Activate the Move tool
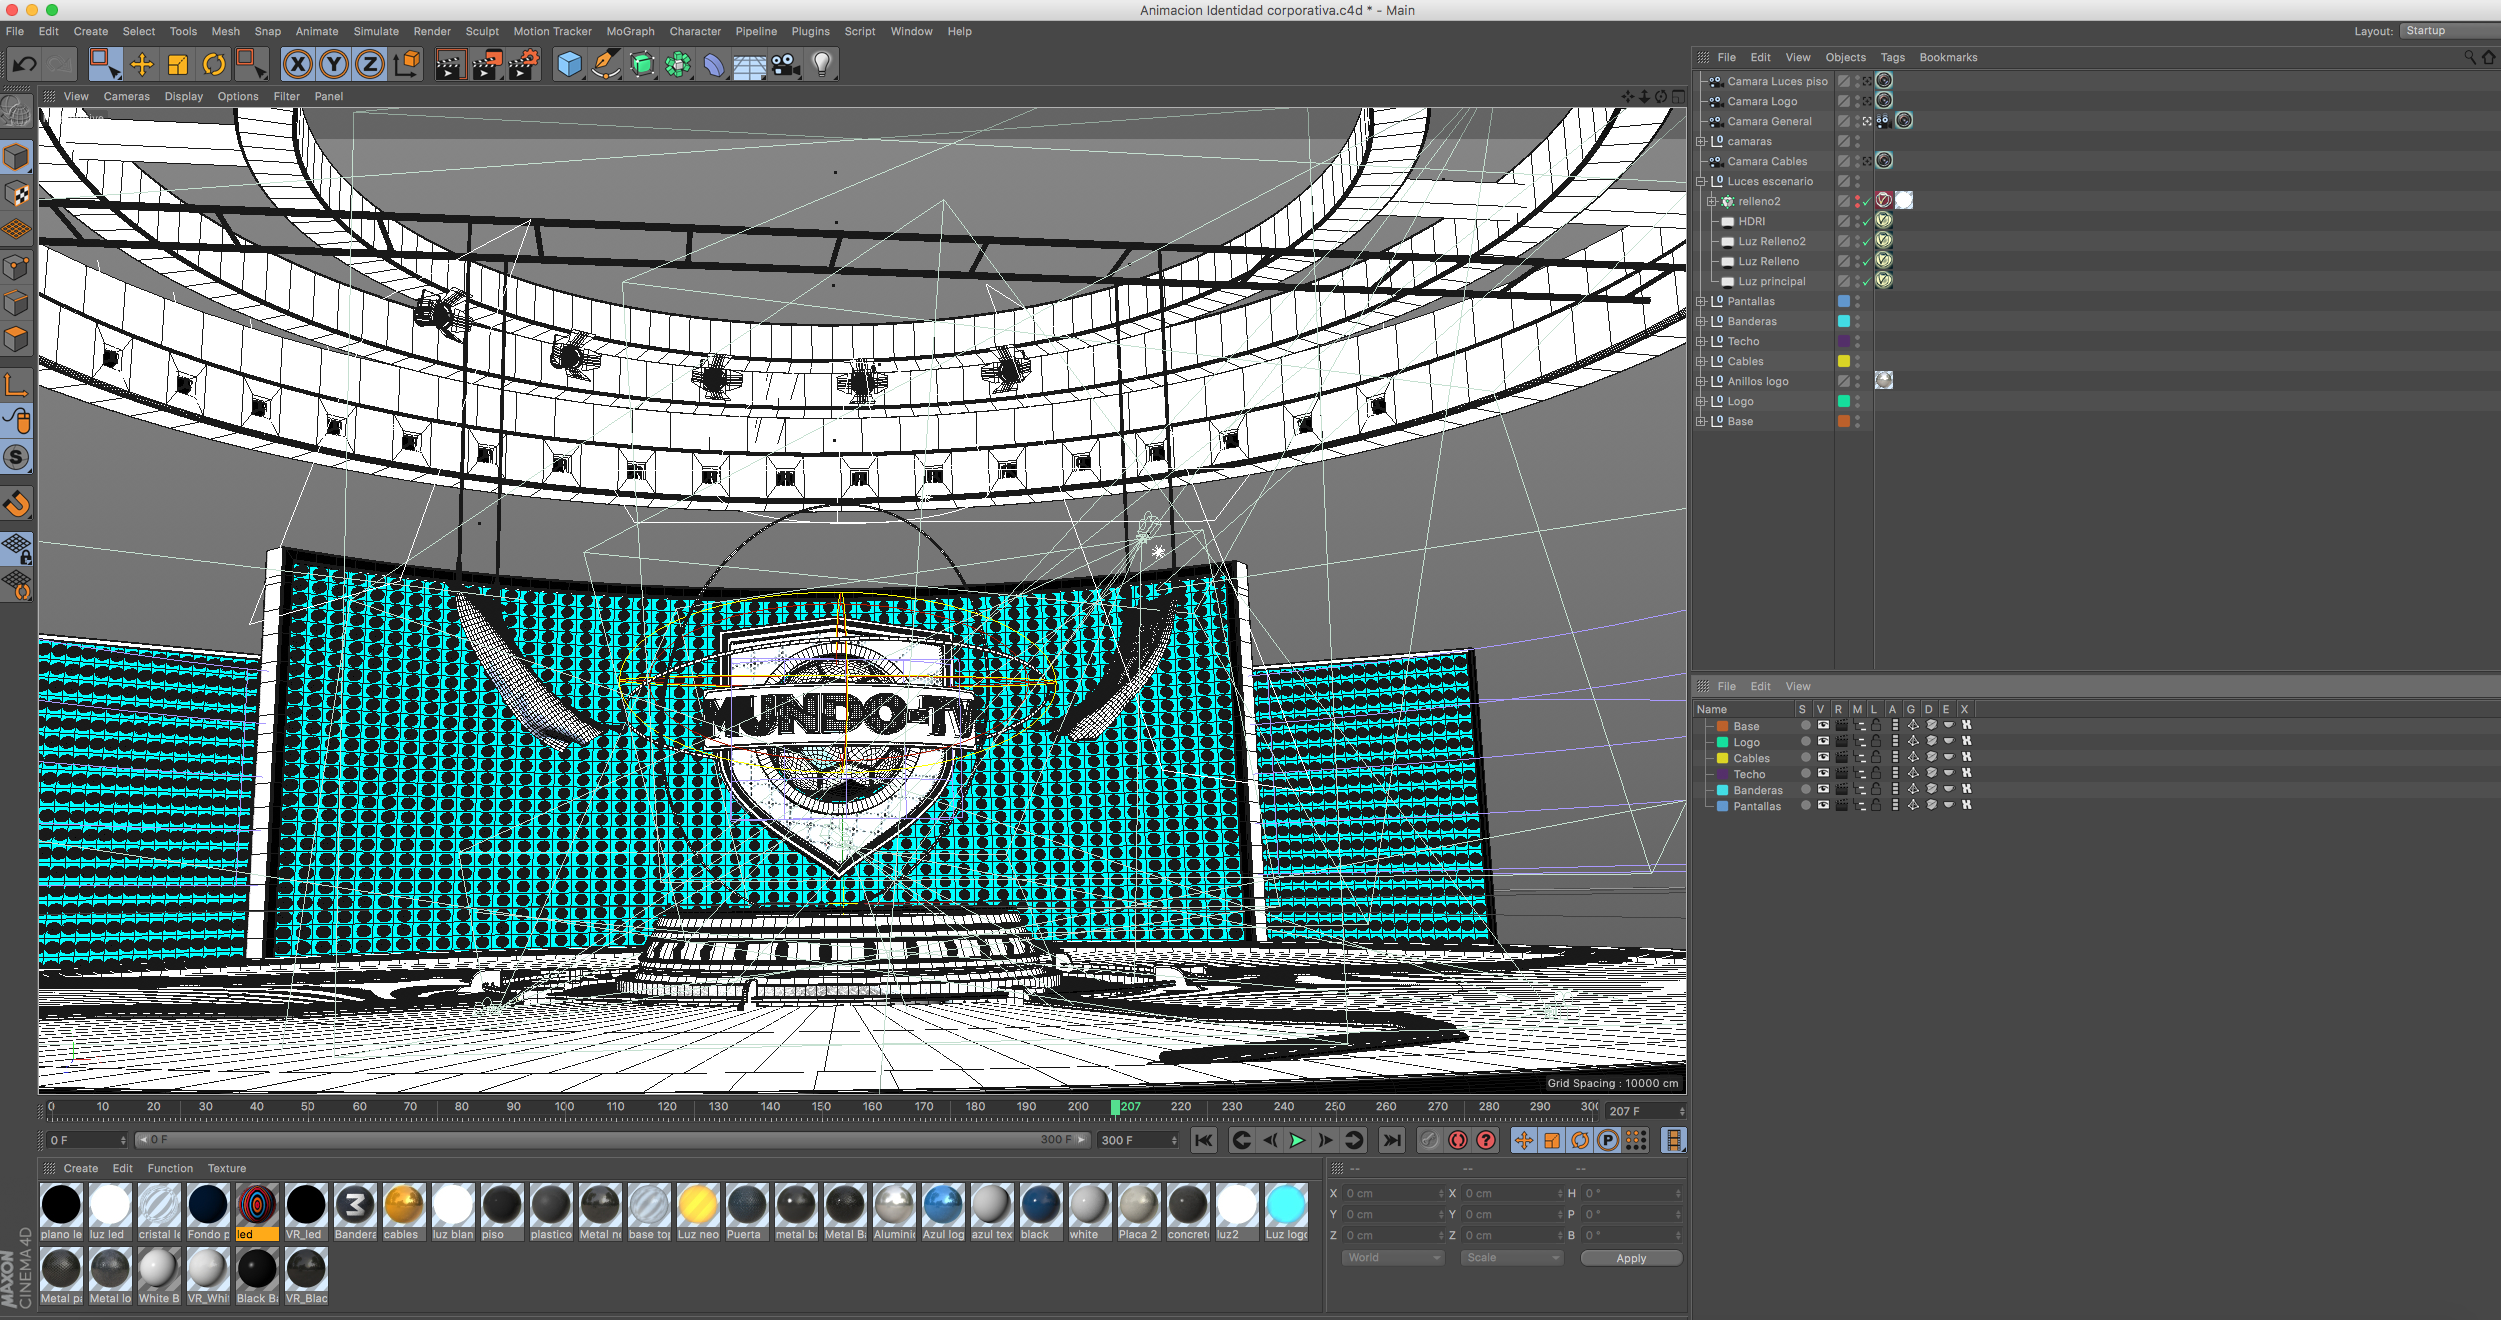The width and height of the screenshot is (2501, 1320). [142, 65]
